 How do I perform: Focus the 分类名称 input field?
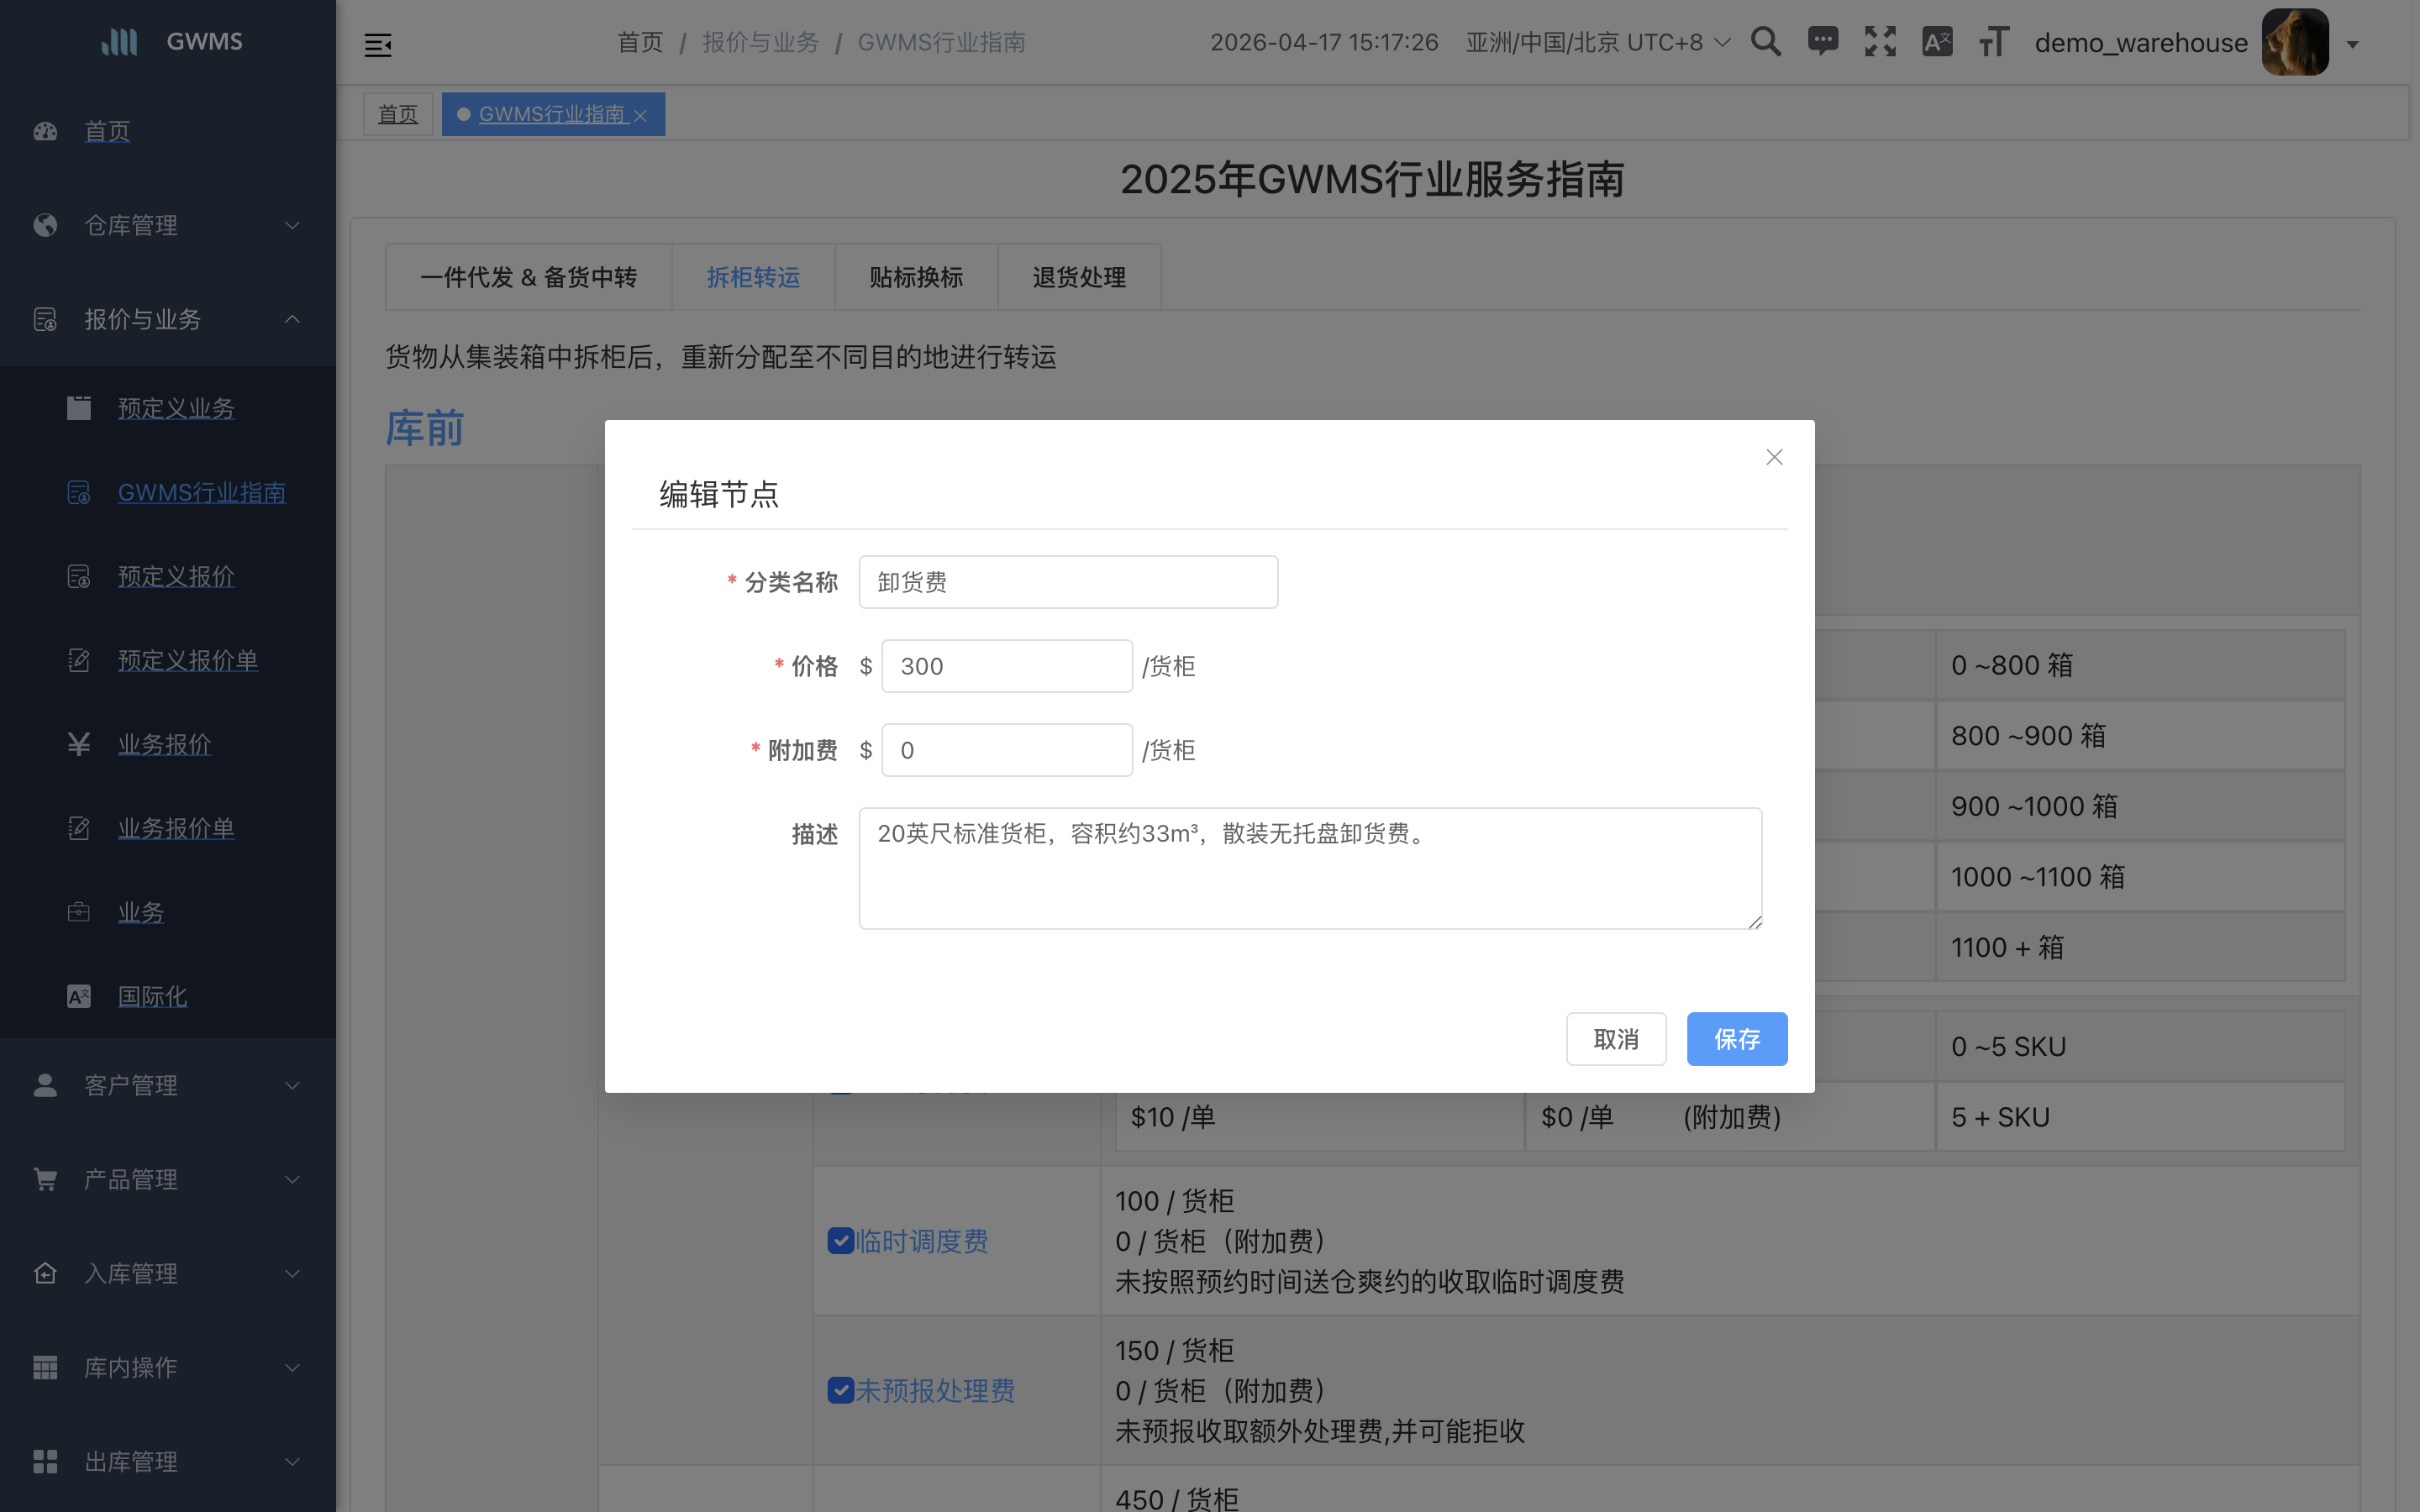(x=1068, y=582)
